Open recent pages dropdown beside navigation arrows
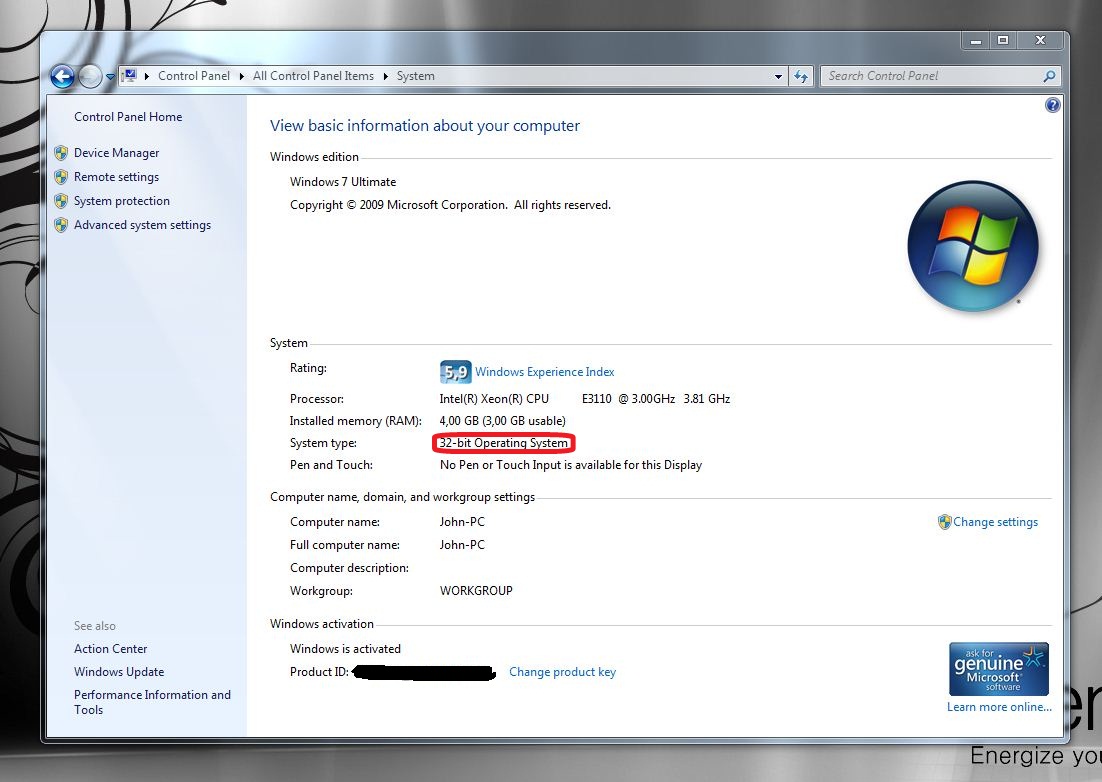 coord(110,77)
